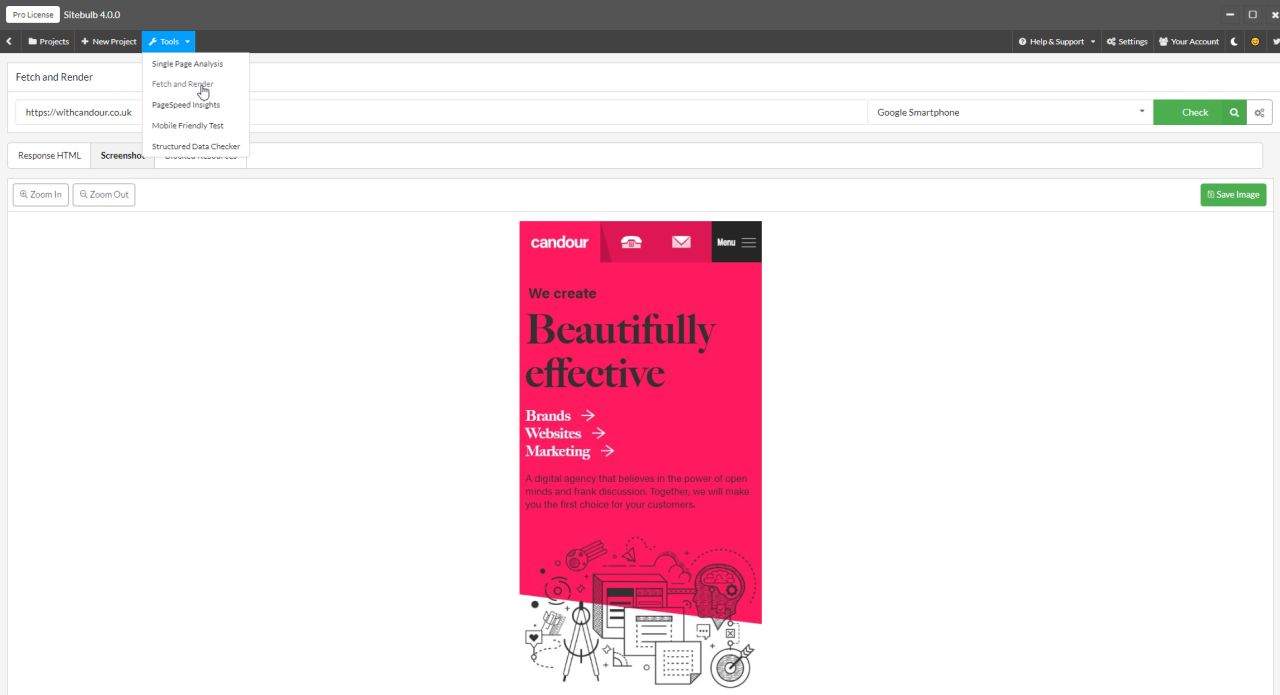
Task: Open fetch options via the gears icon
Action: [1260, 113]
